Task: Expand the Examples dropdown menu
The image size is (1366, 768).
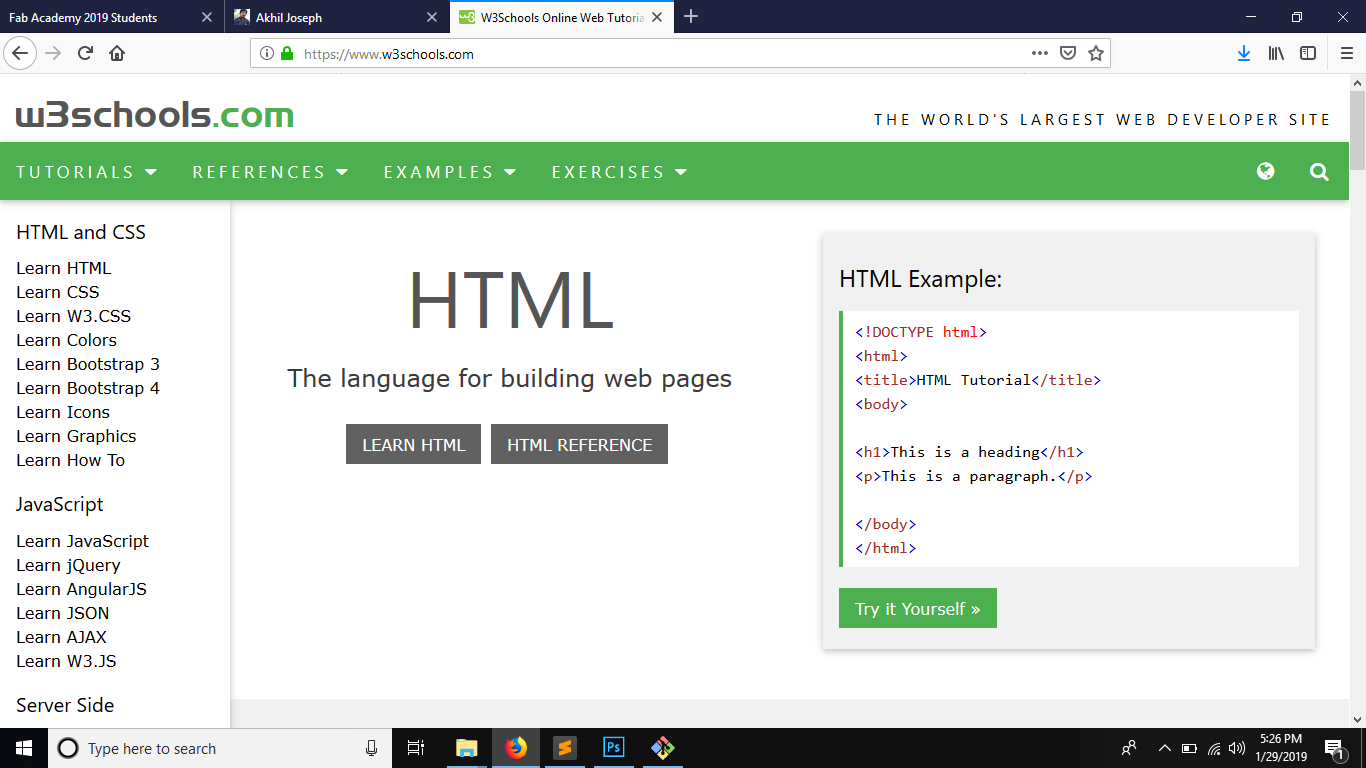Action: (450, 172)
